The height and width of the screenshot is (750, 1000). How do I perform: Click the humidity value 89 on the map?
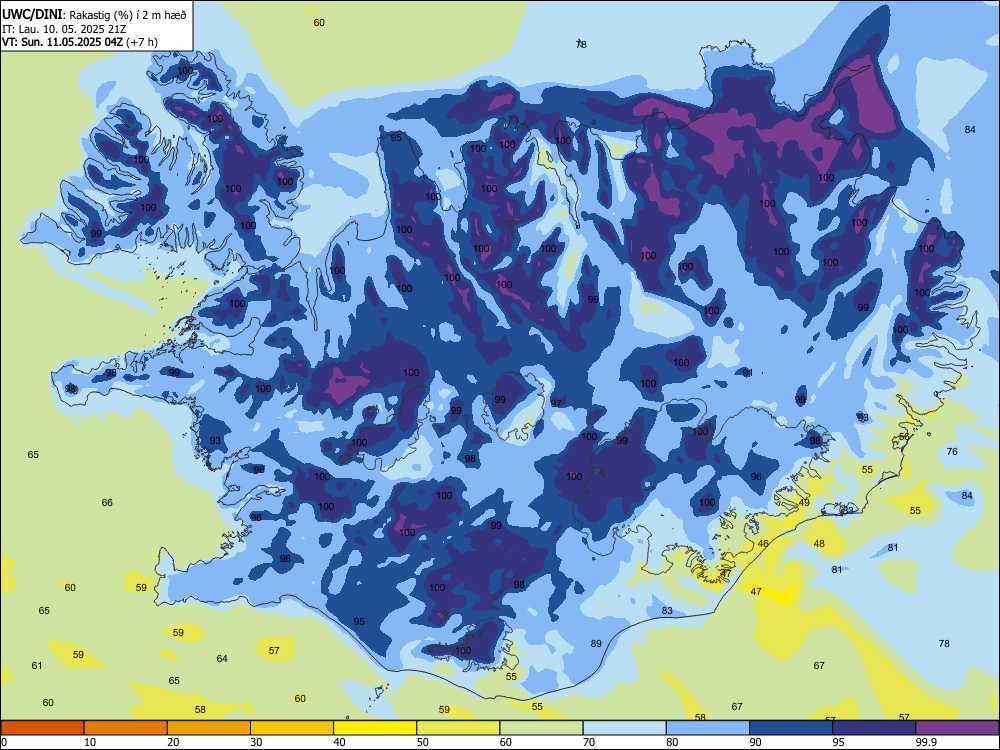[x=596, y=643]
